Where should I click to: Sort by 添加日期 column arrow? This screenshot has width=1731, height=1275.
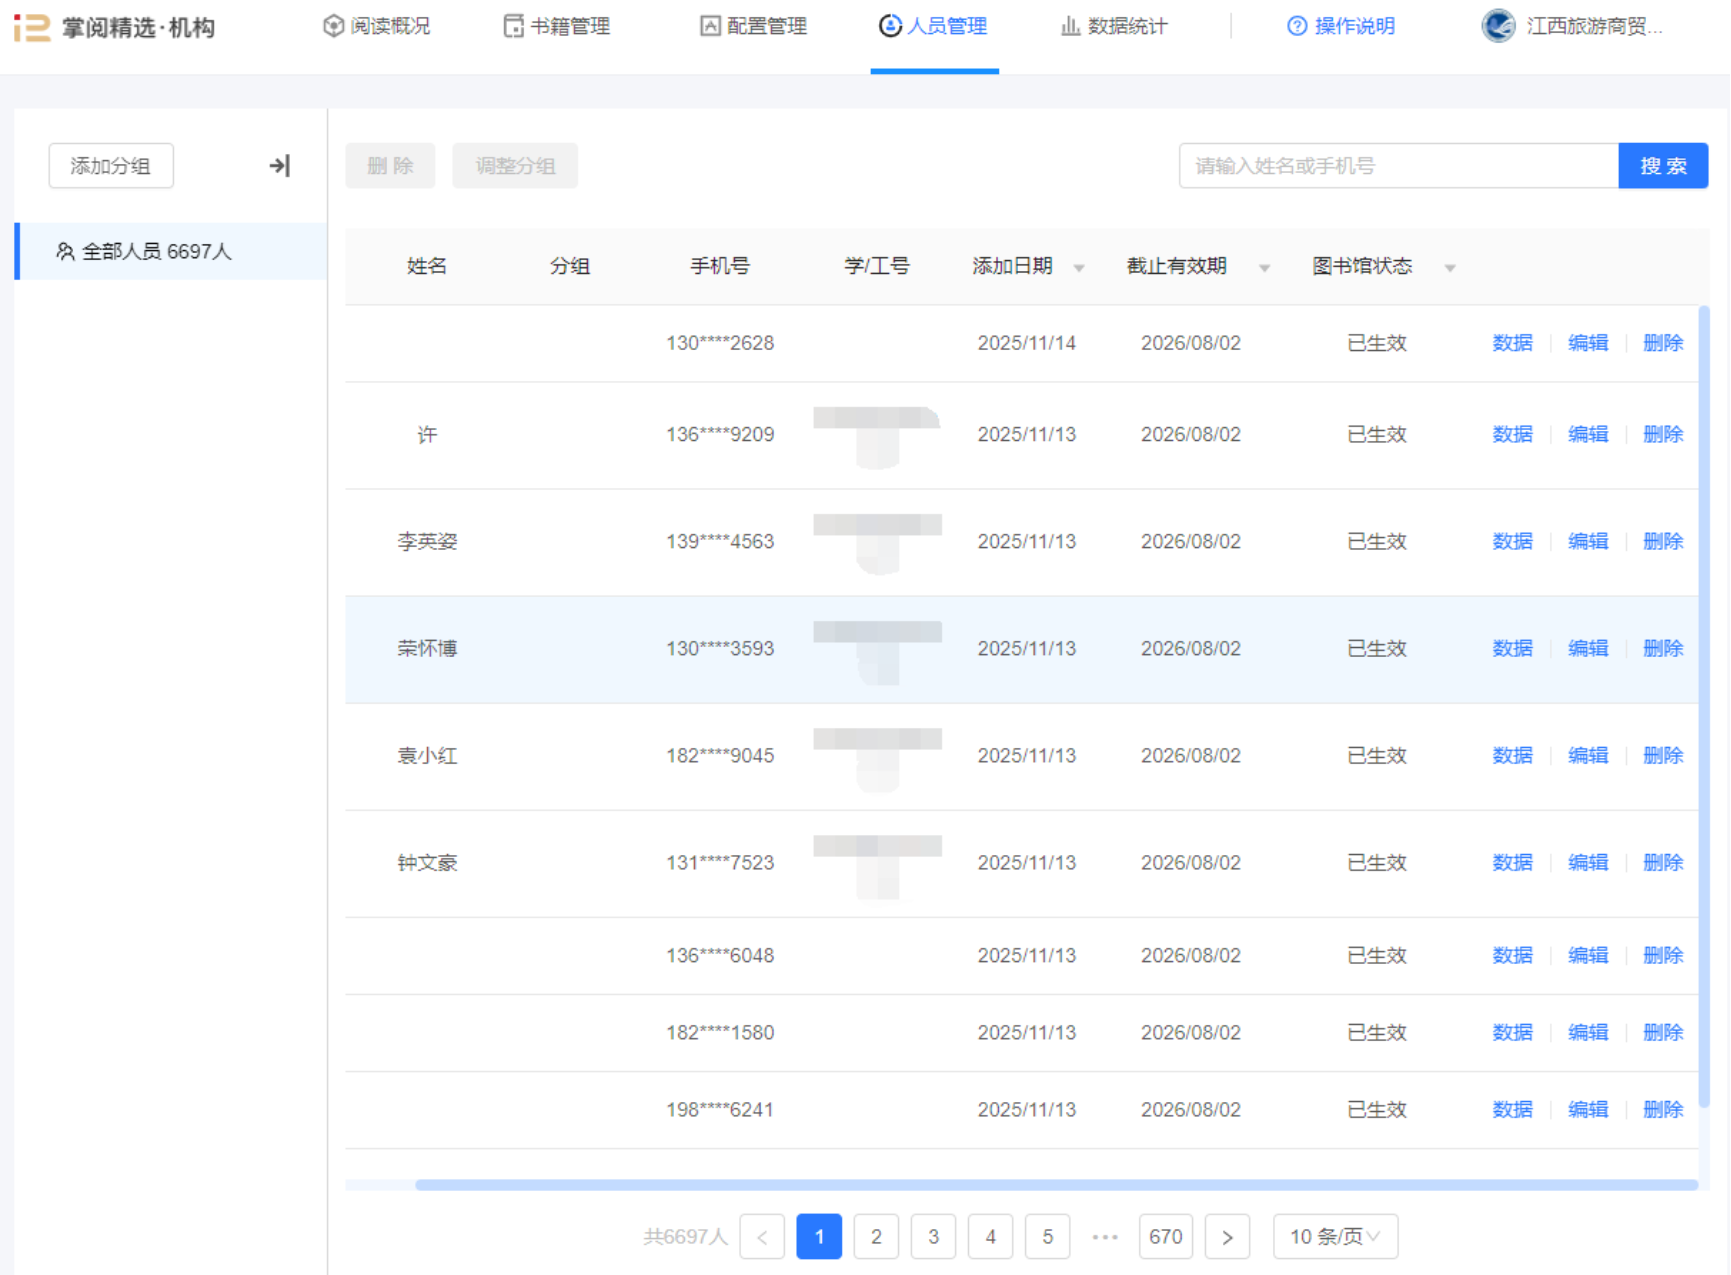[x=1079, y=268]
